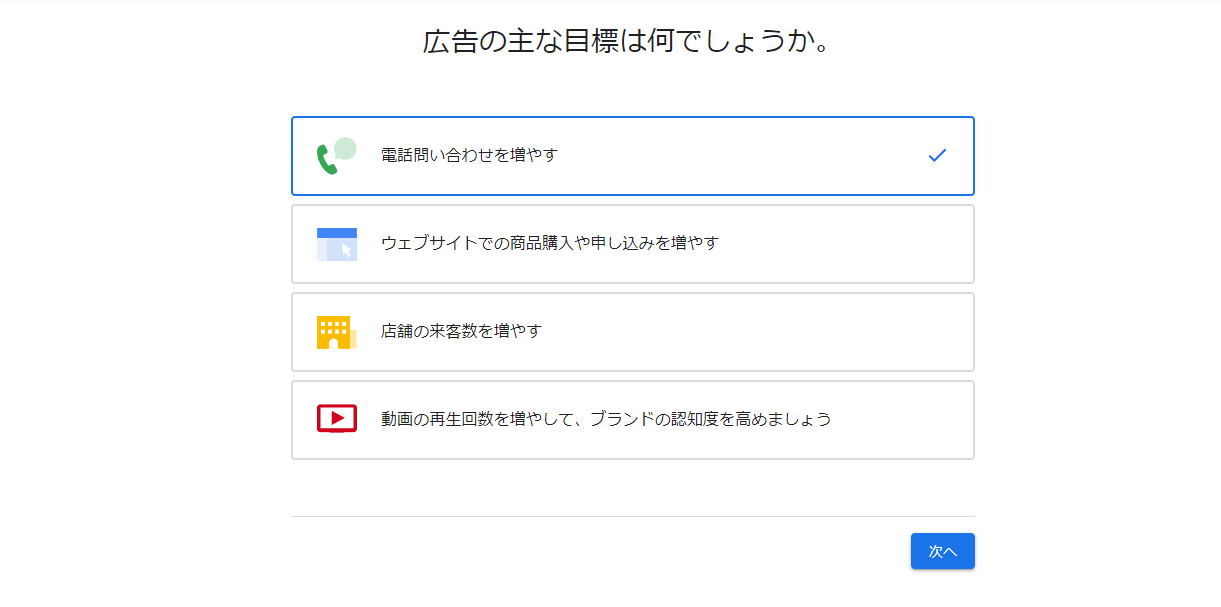Click the cursor arrow inside the website icon
Image resolution: width=1221 pixels, height=607 pixels.
(x=346, y=250)
